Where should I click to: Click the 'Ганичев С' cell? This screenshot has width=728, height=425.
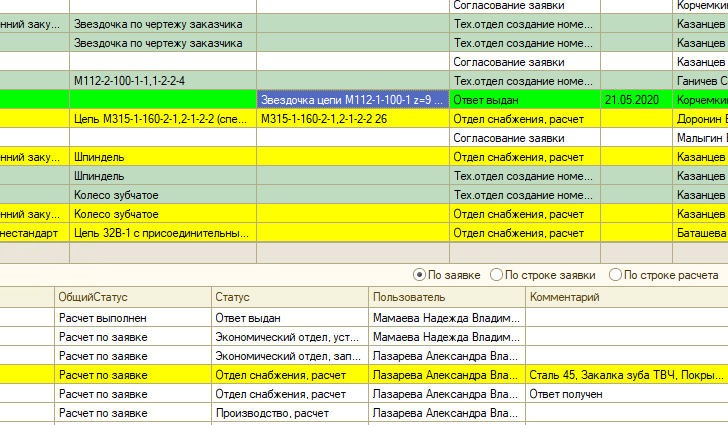click(x=700, y=81)
